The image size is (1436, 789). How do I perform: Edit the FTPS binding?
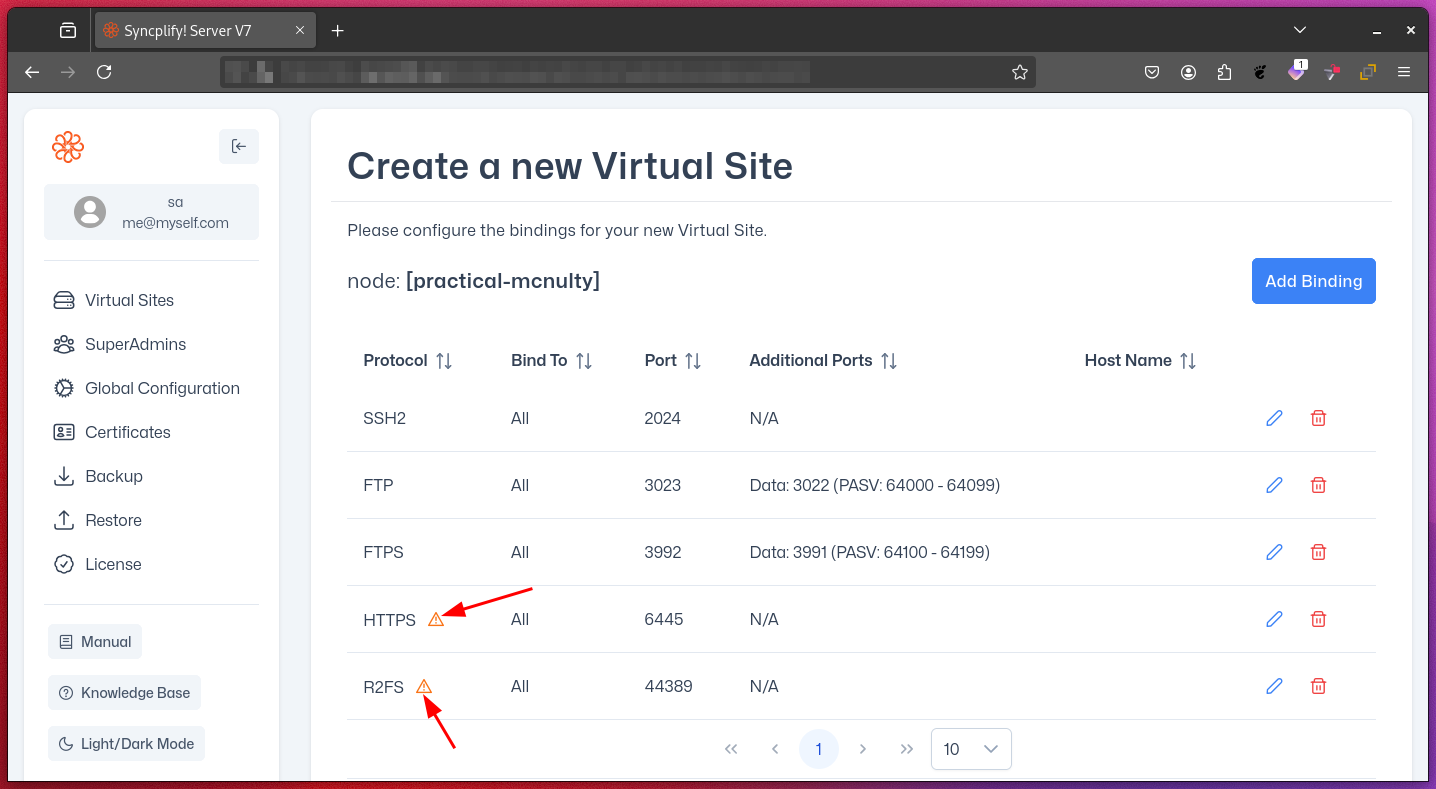[x=1273, y=551]
